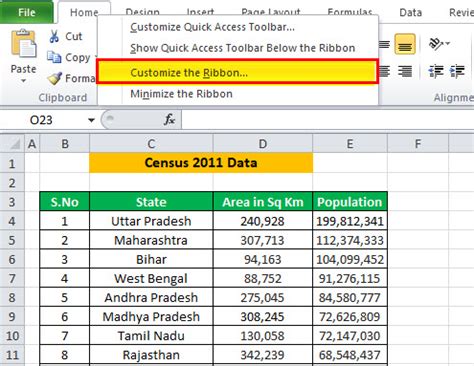Toggle the highlighted bottom align icon
This screenshot has width=474, height=366.
(x=405, y=44)
